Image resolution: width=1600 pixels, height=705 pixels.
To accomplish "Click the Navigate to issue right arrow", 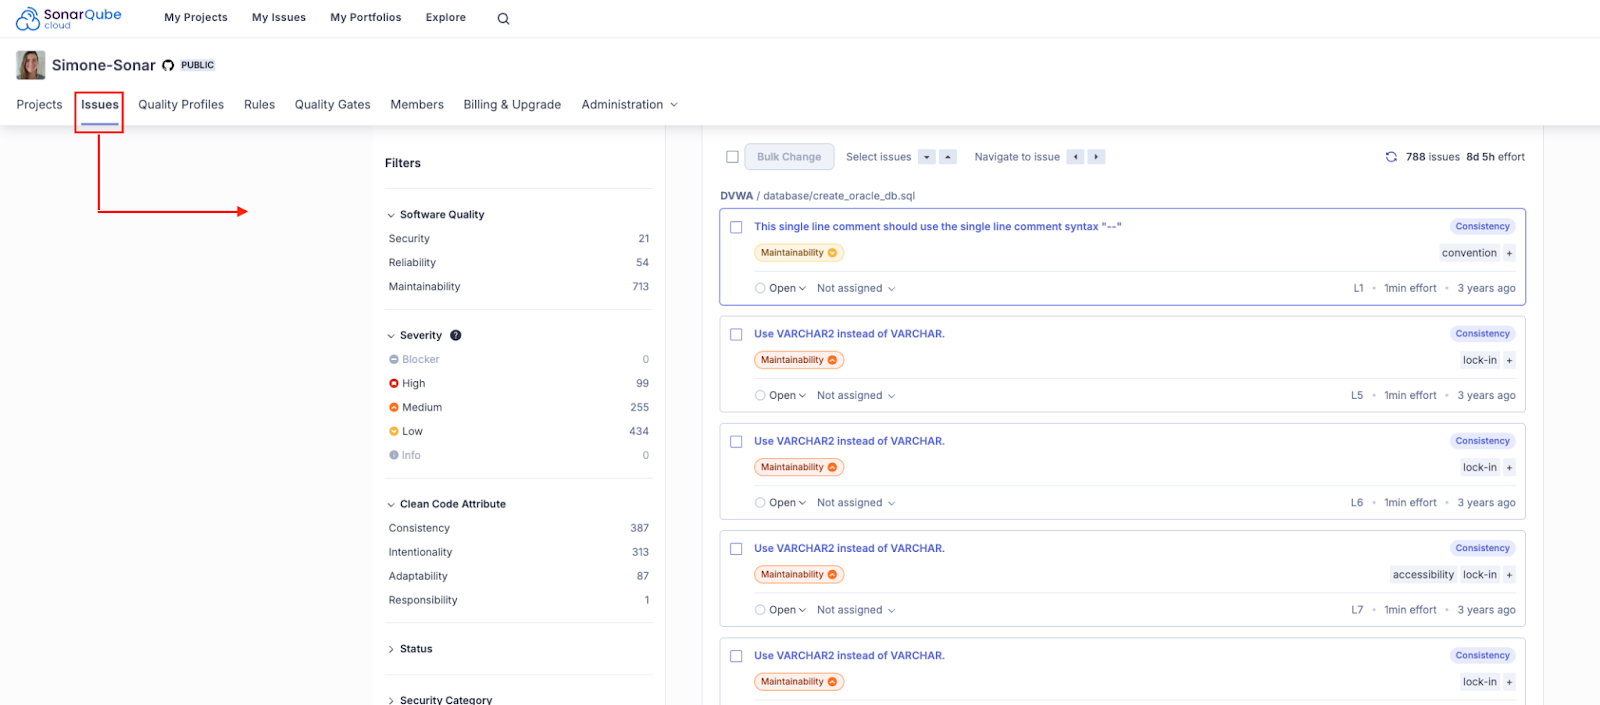I will click(x=1097, y=157).
